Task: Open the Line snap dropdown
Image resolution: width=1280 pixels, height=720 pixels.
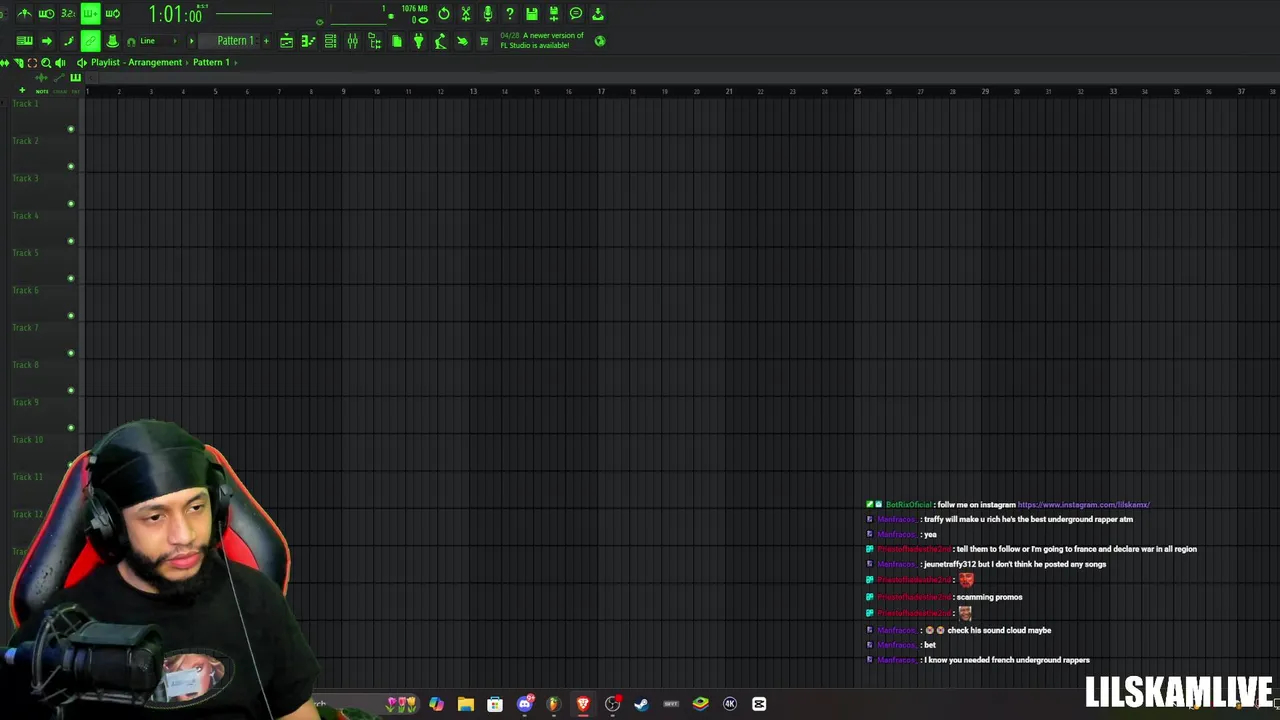Action: (158, 41)
